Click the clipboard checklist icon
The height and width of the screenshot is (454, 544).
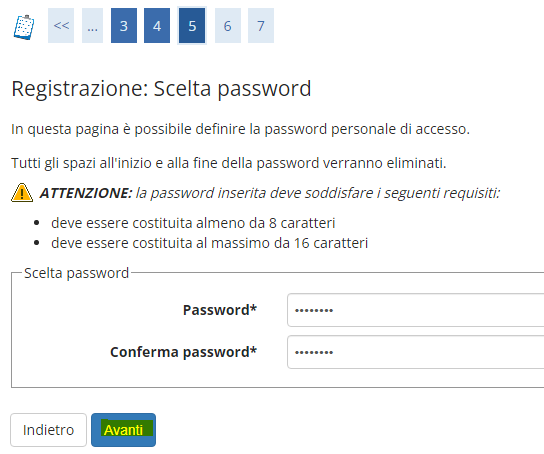click(x=24, y=27)
